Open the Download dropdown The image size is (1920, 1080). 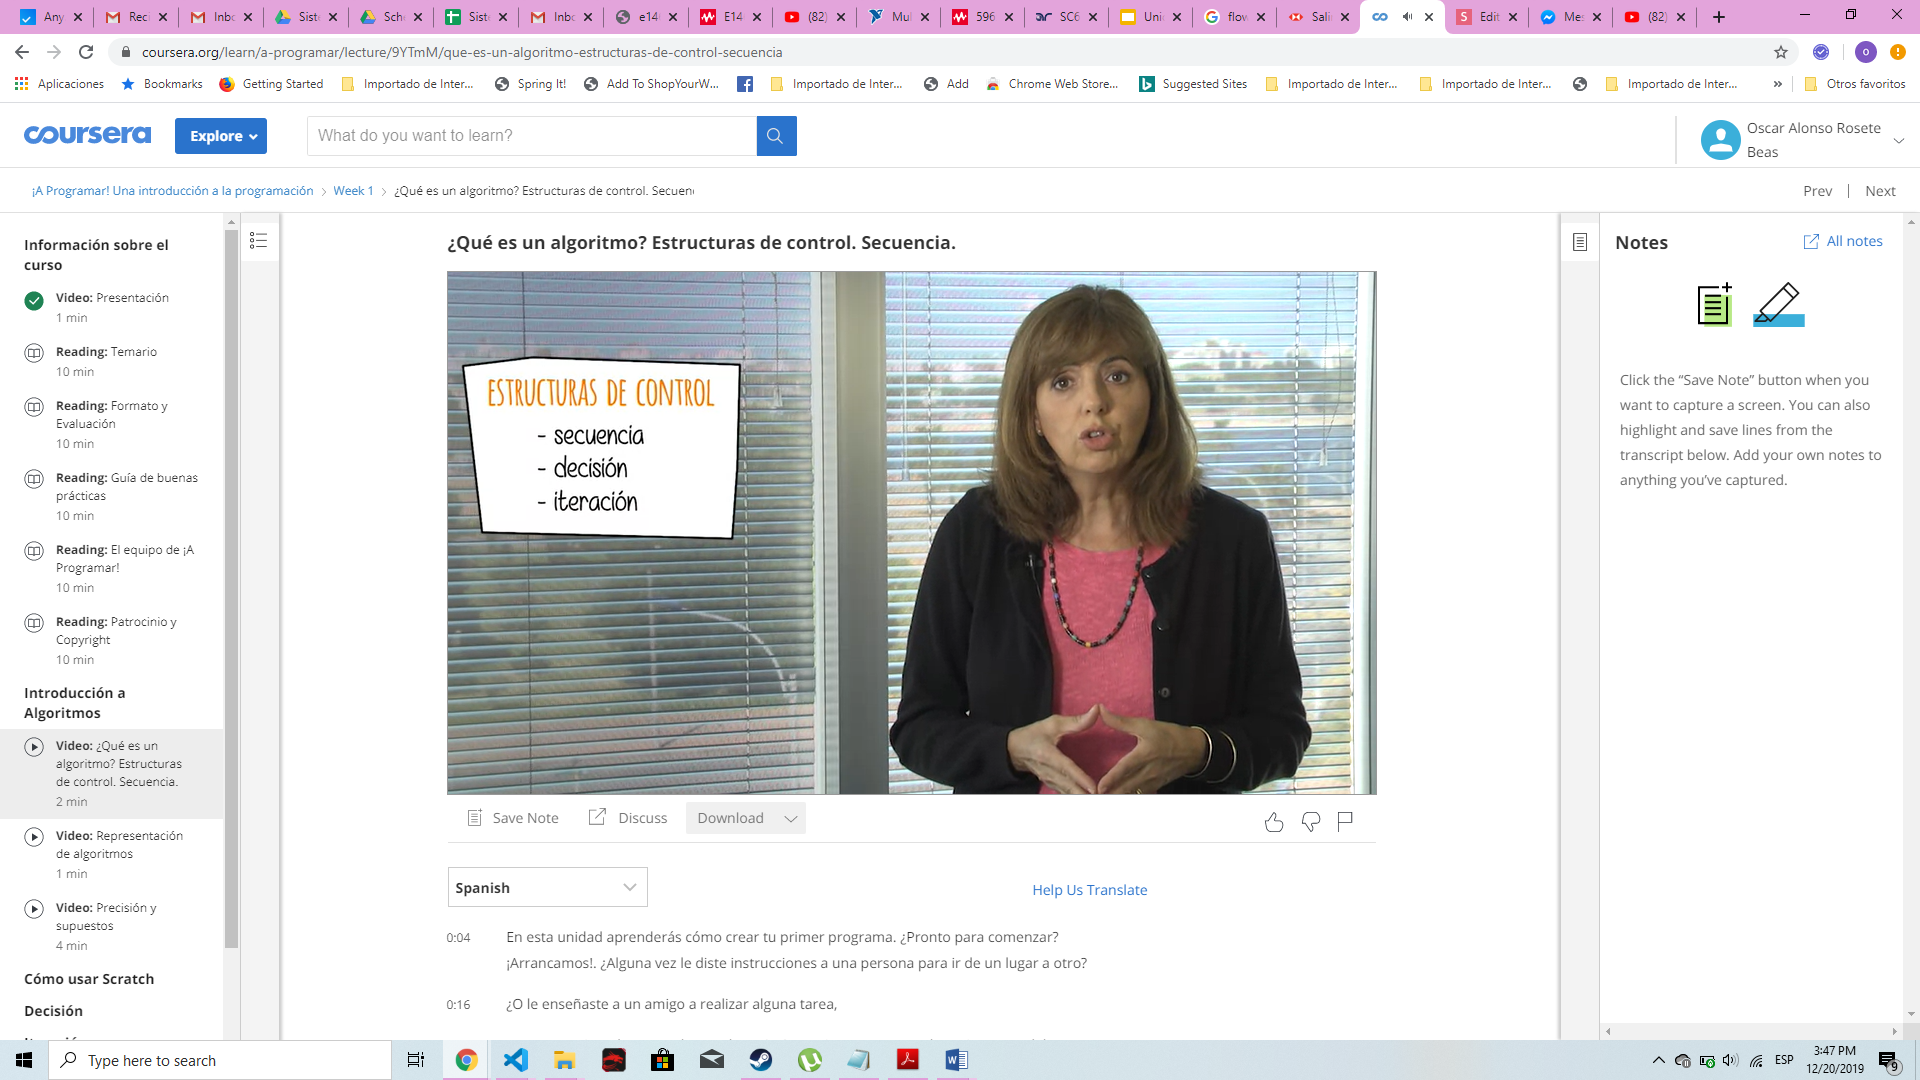coord(746,818)
